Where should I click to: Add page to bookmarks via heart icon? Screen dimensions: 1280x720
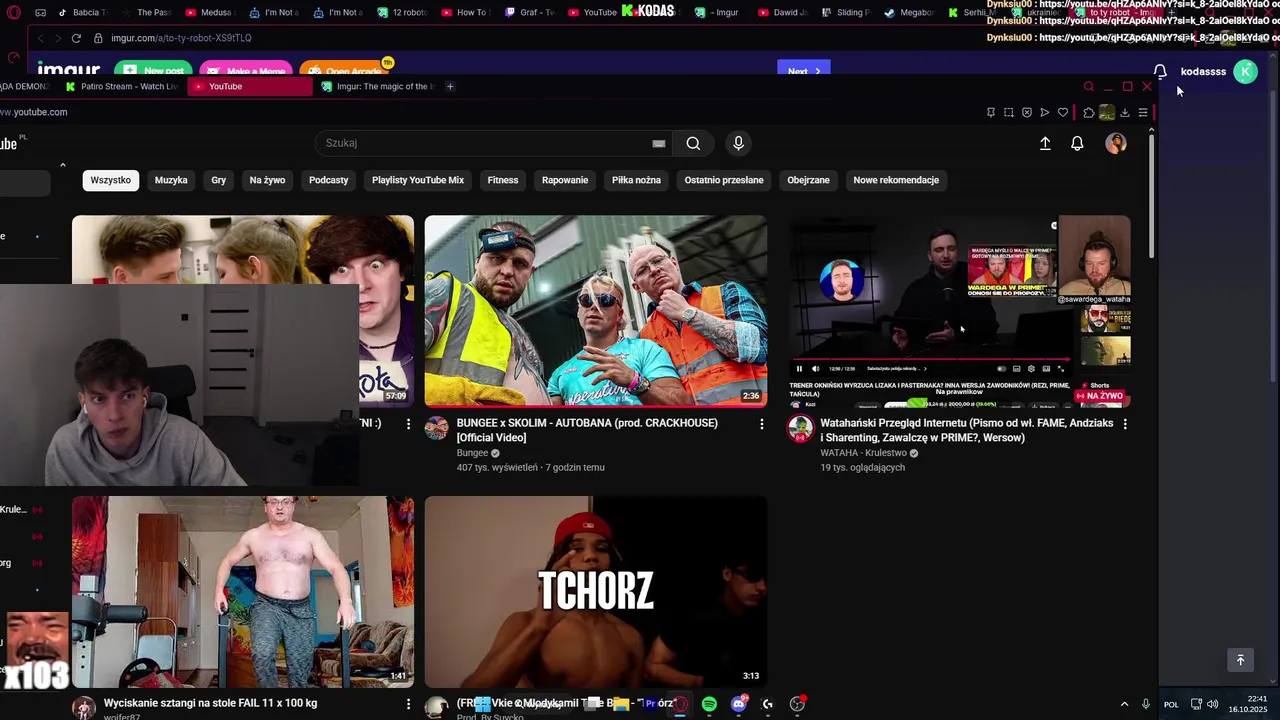click(1063, 112)
